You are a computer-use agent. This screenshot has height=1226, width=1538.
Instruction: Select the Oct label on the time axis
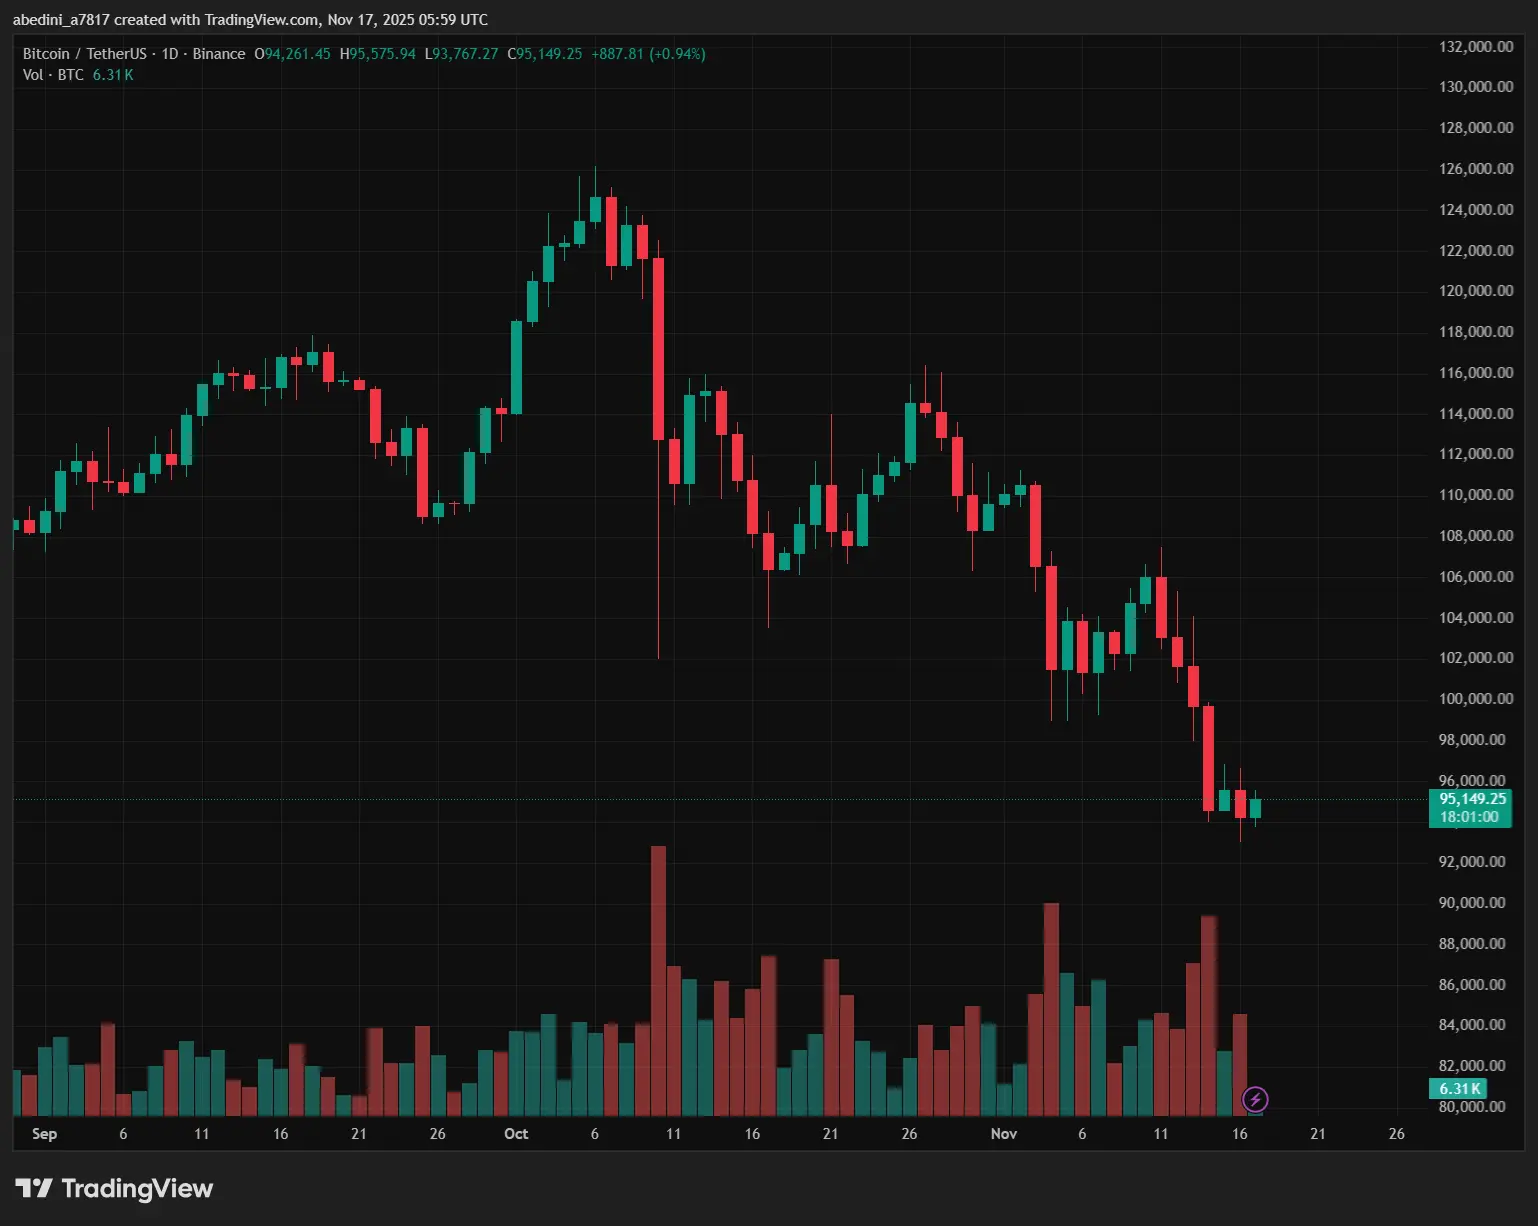tap(516, 1133)
